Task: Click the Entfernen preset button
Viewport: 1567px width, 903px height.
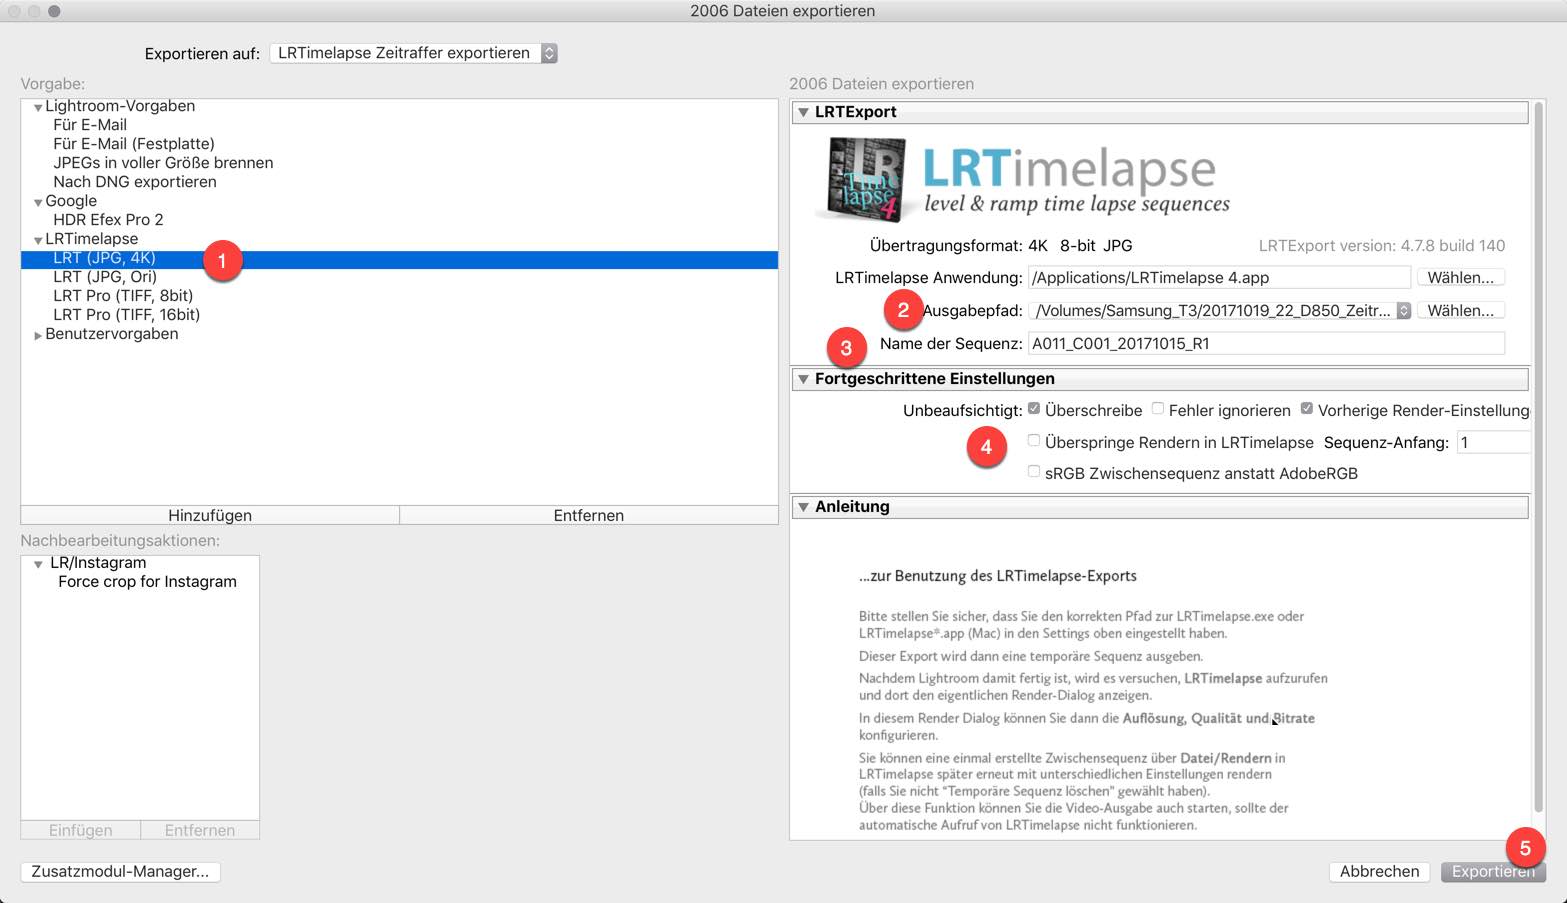Action: tap(589, 515)
